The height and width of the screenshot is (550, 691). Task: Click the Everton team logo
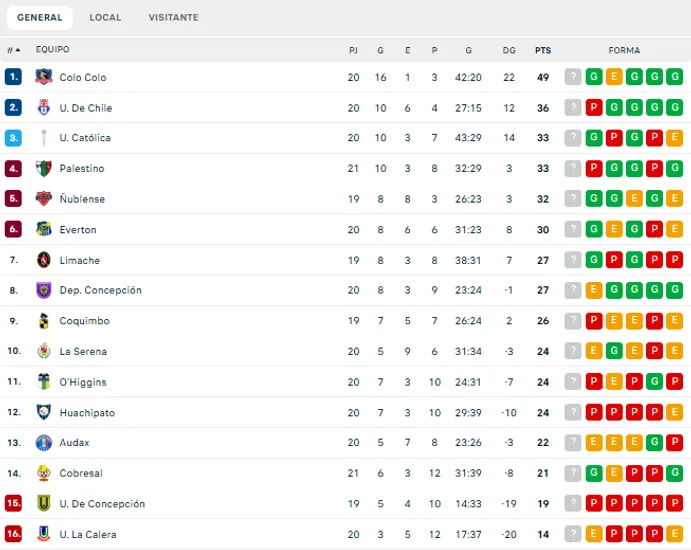coord(44,229)
